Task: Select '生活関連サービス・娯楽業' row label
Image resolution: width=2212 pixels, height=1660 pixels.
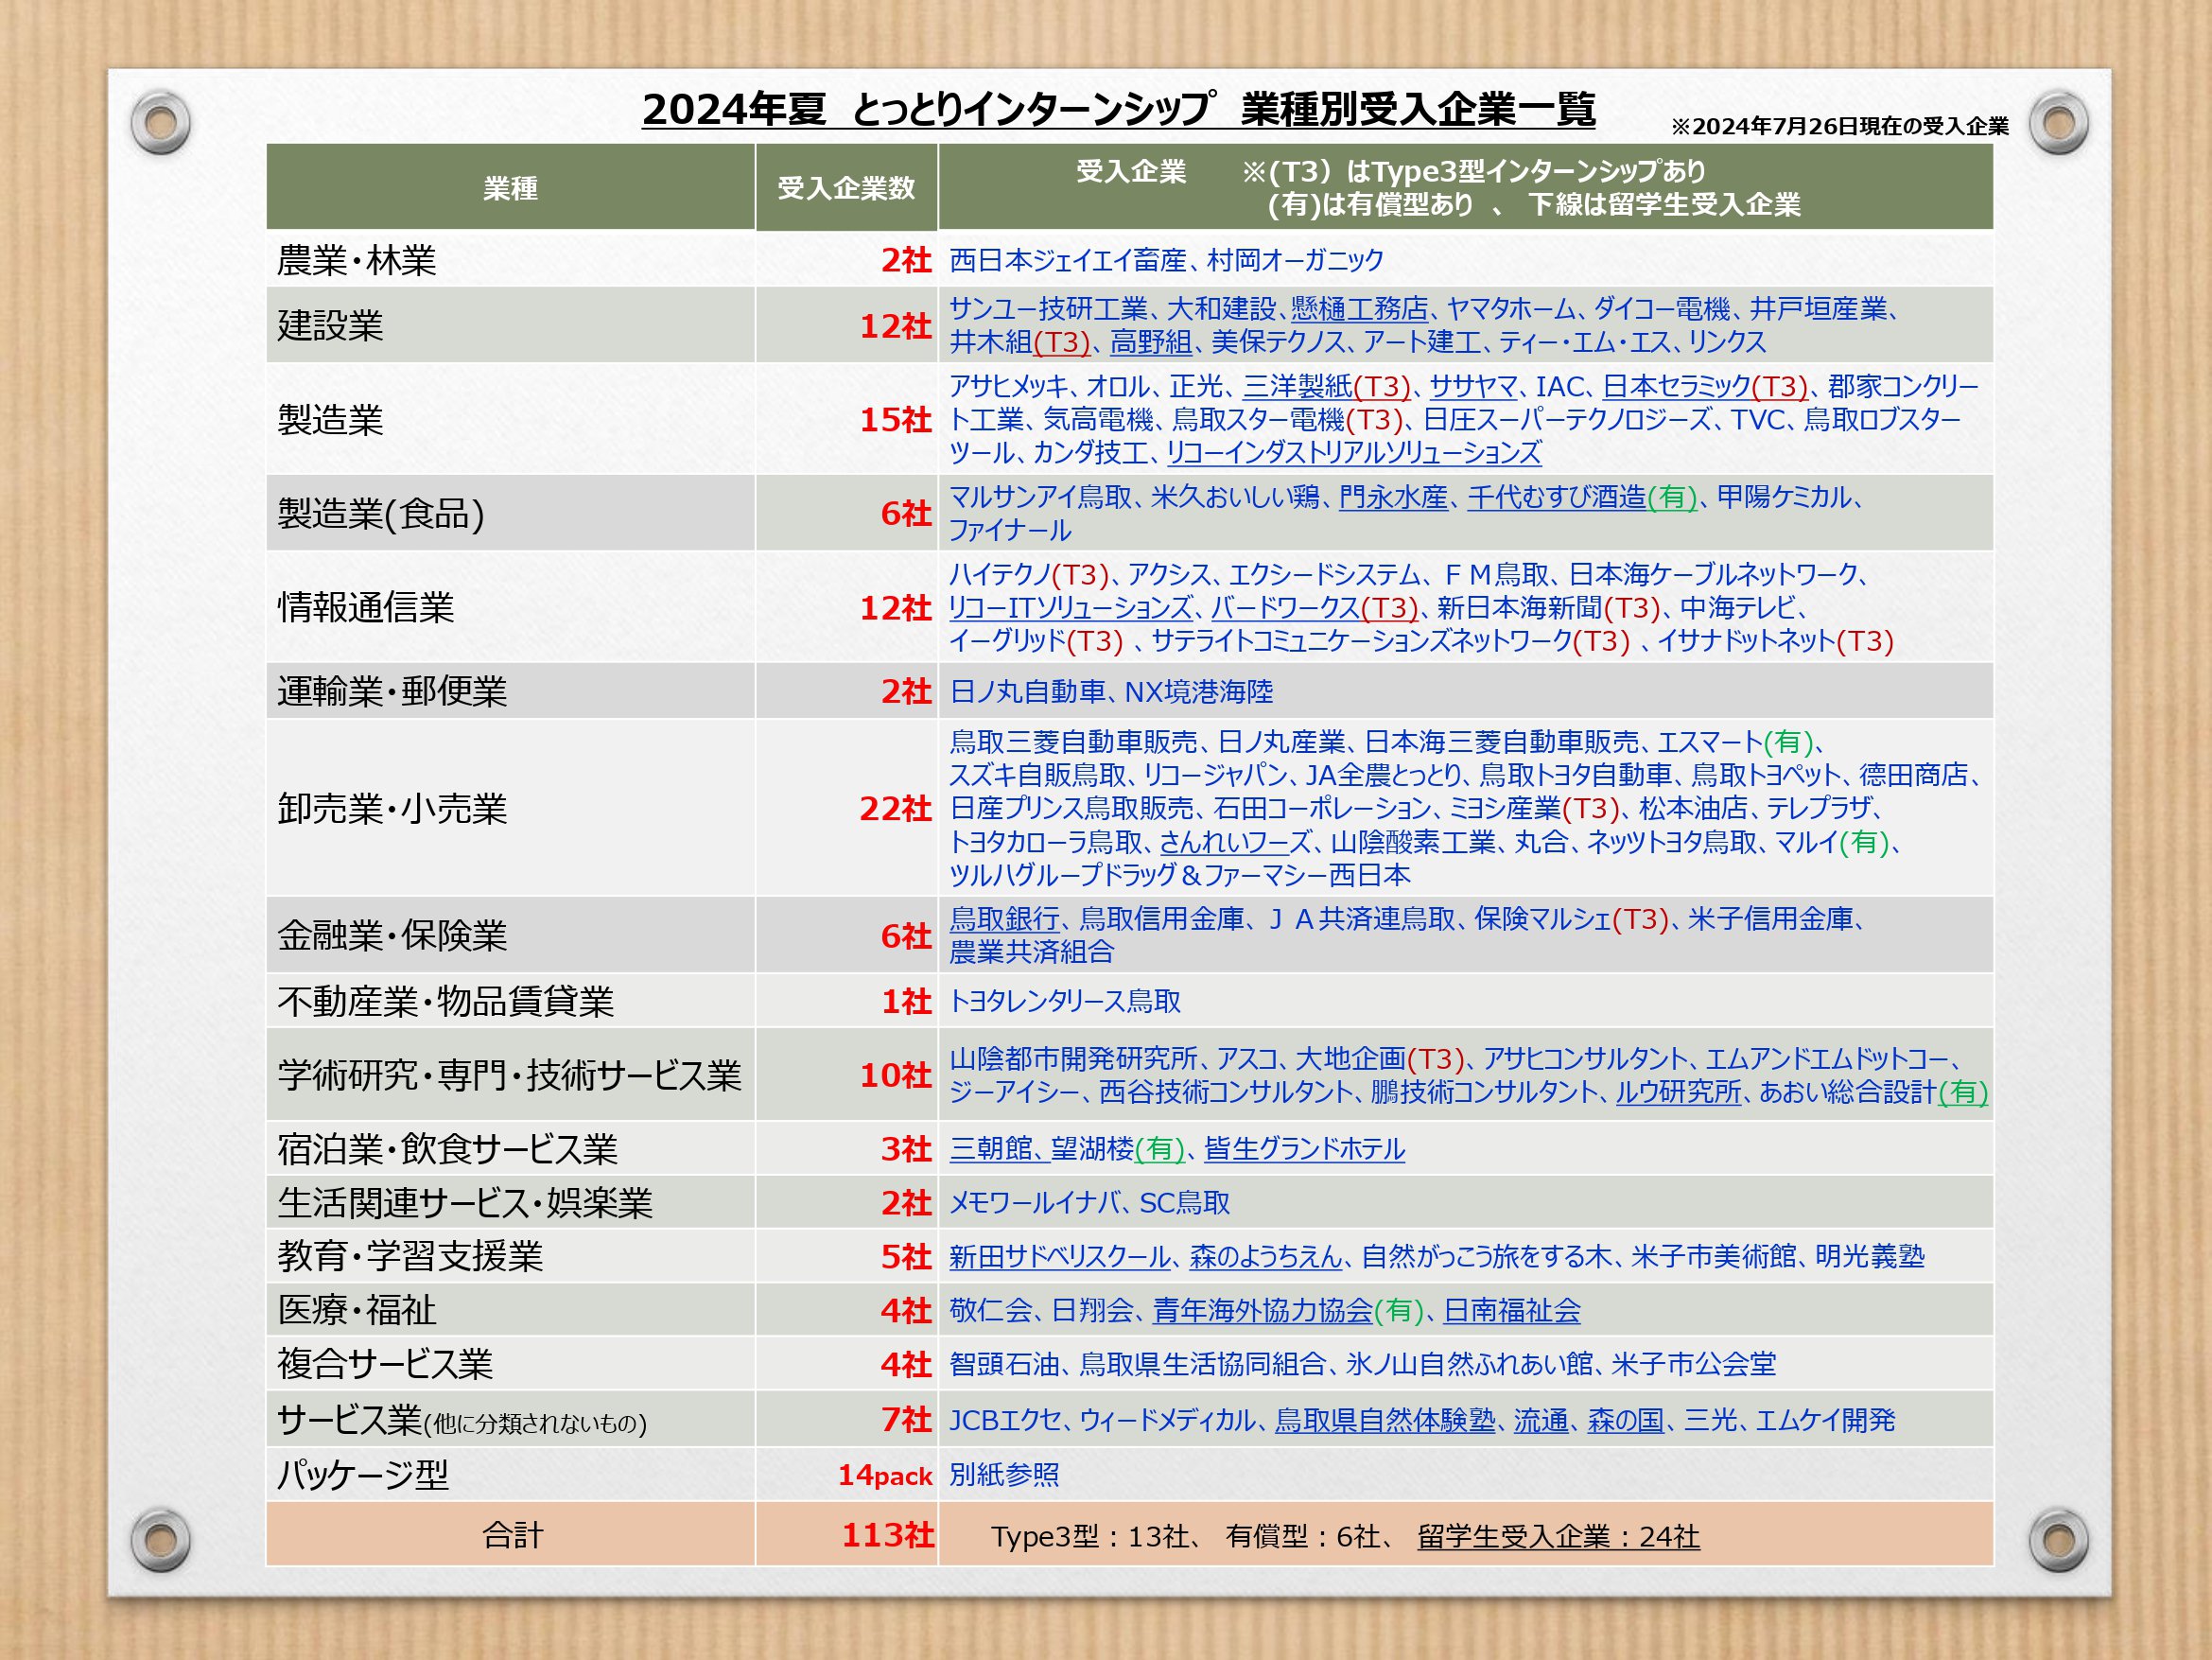Action: (x=465, y=1202)
